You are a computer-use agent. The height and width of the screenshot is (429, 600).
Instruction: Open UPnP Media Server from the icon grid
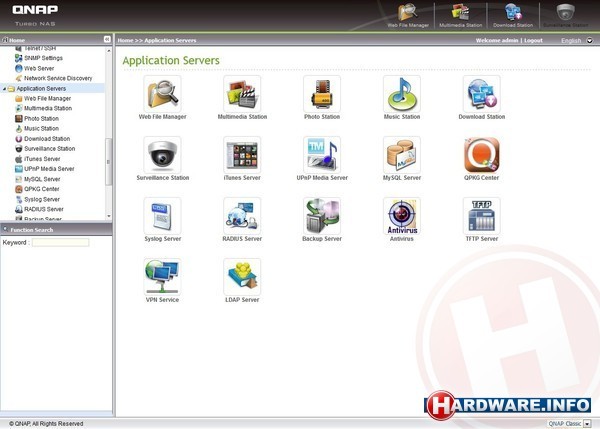[322, 155]
